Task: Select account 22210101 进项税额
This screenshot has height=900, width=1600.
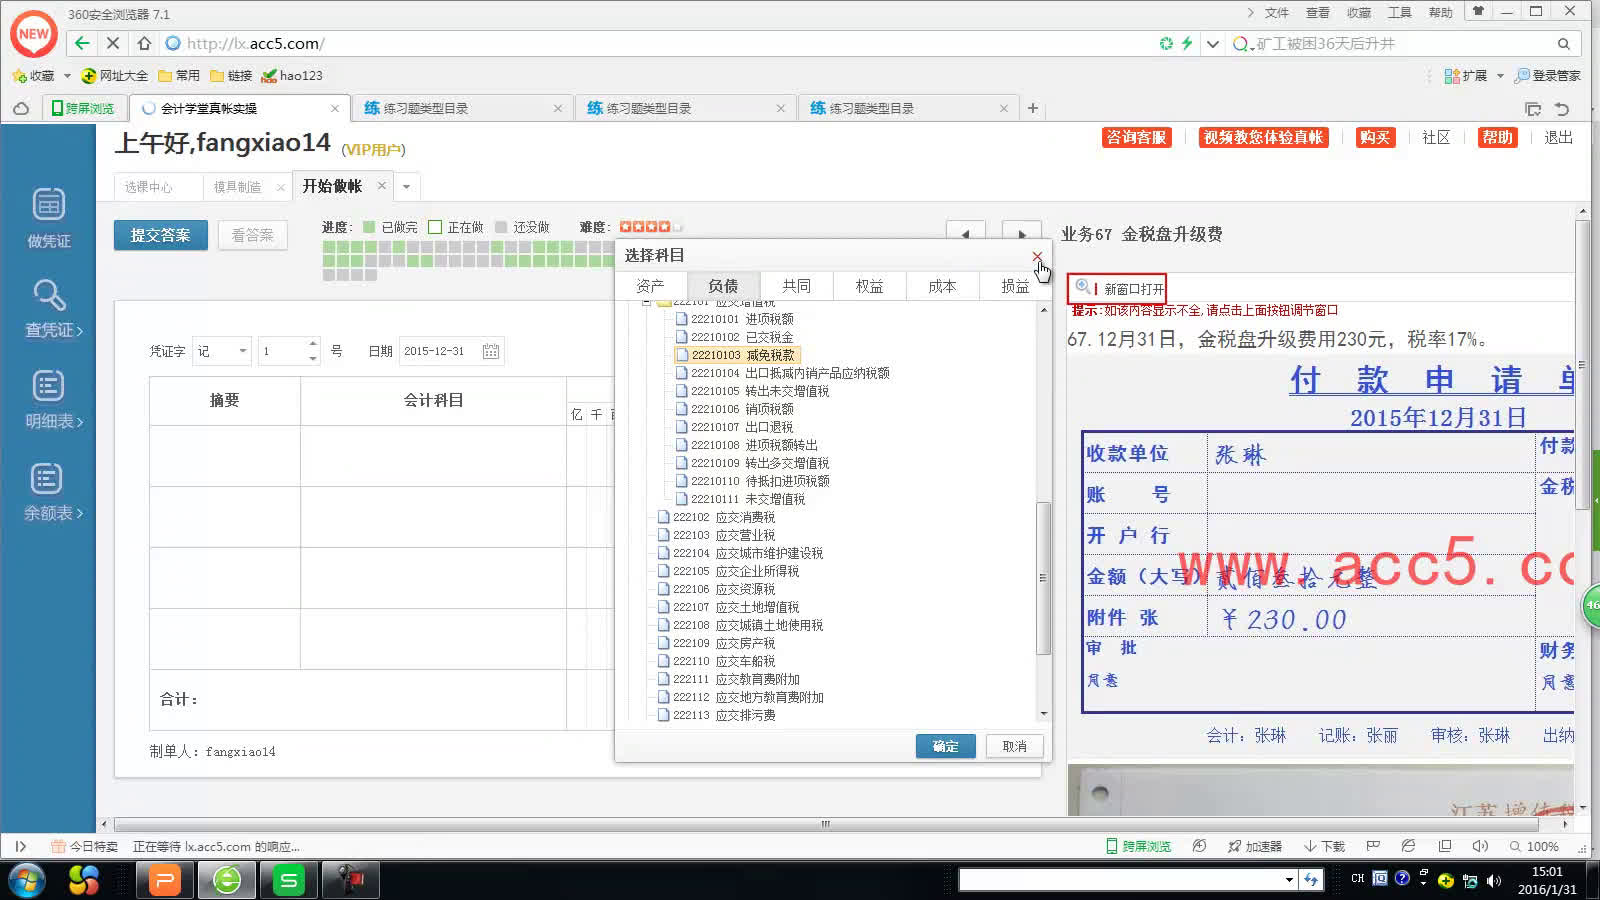Action: coord(742,319)
